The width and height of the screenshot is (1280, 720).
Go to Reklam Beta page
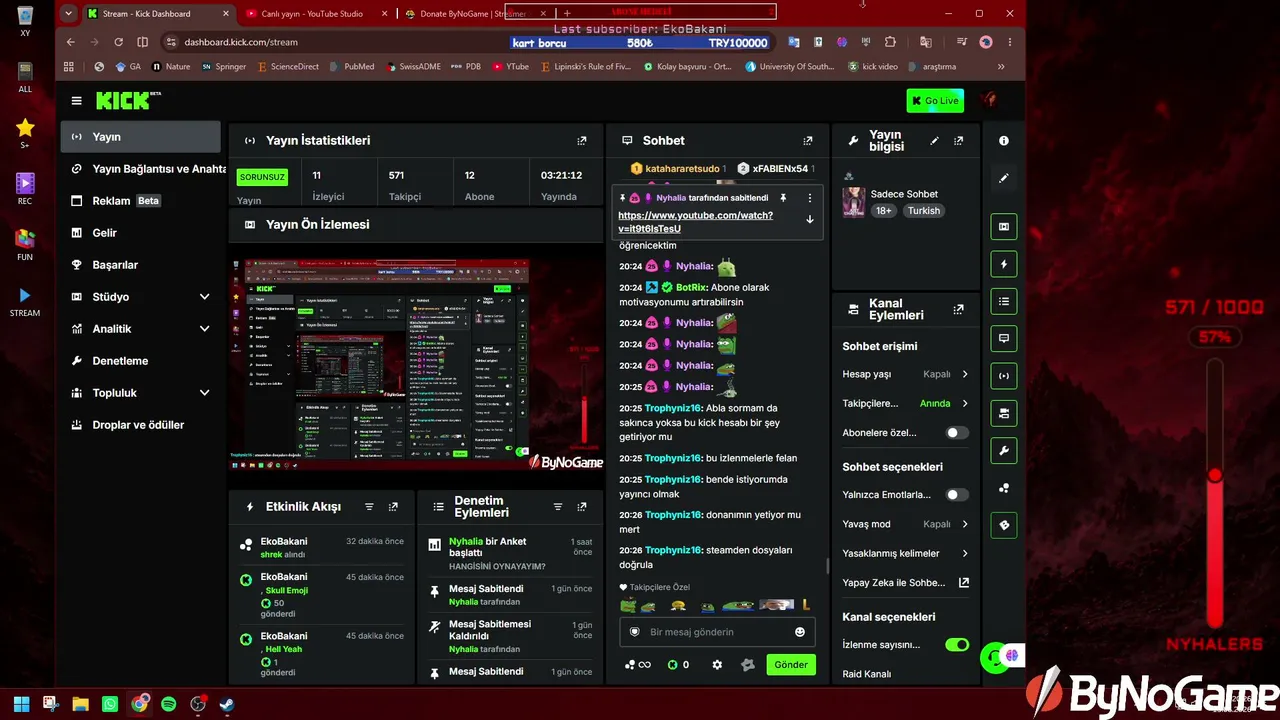pyautogui.click(x=140, y=201)
